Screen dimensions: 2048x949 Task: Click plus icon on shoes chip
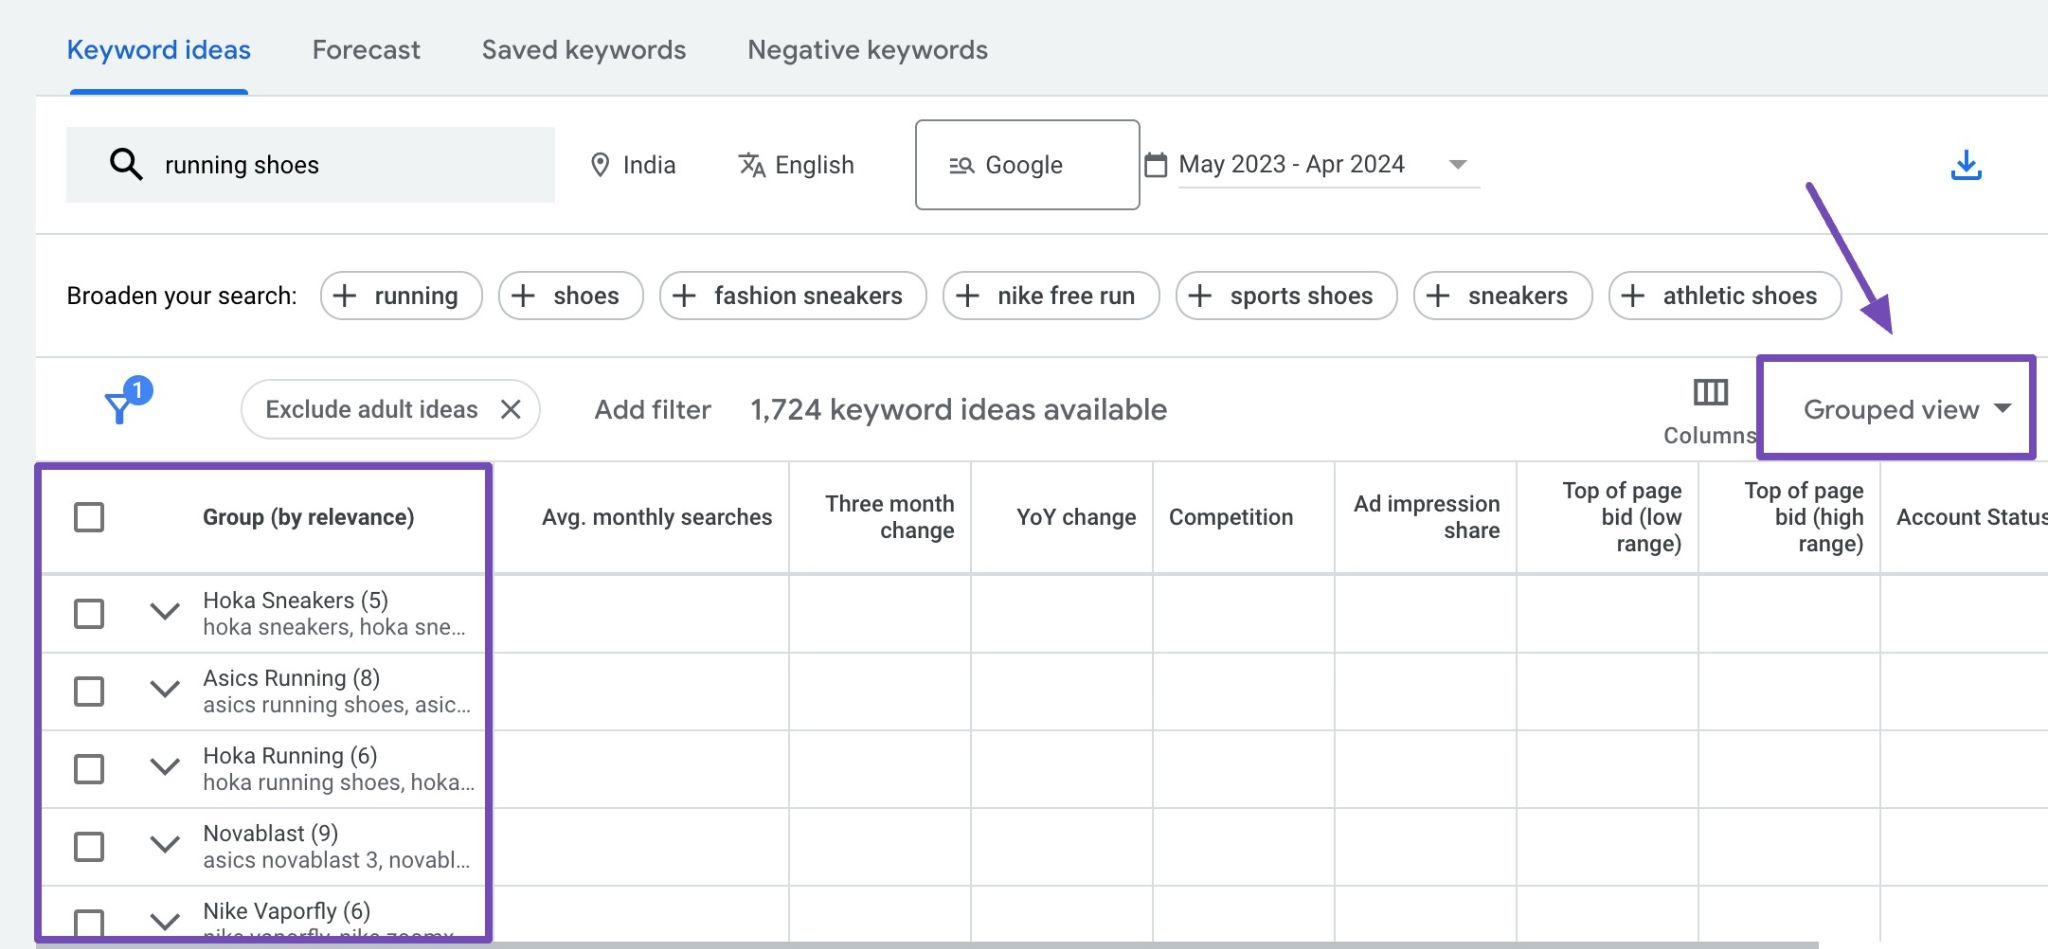coord(523,296)
